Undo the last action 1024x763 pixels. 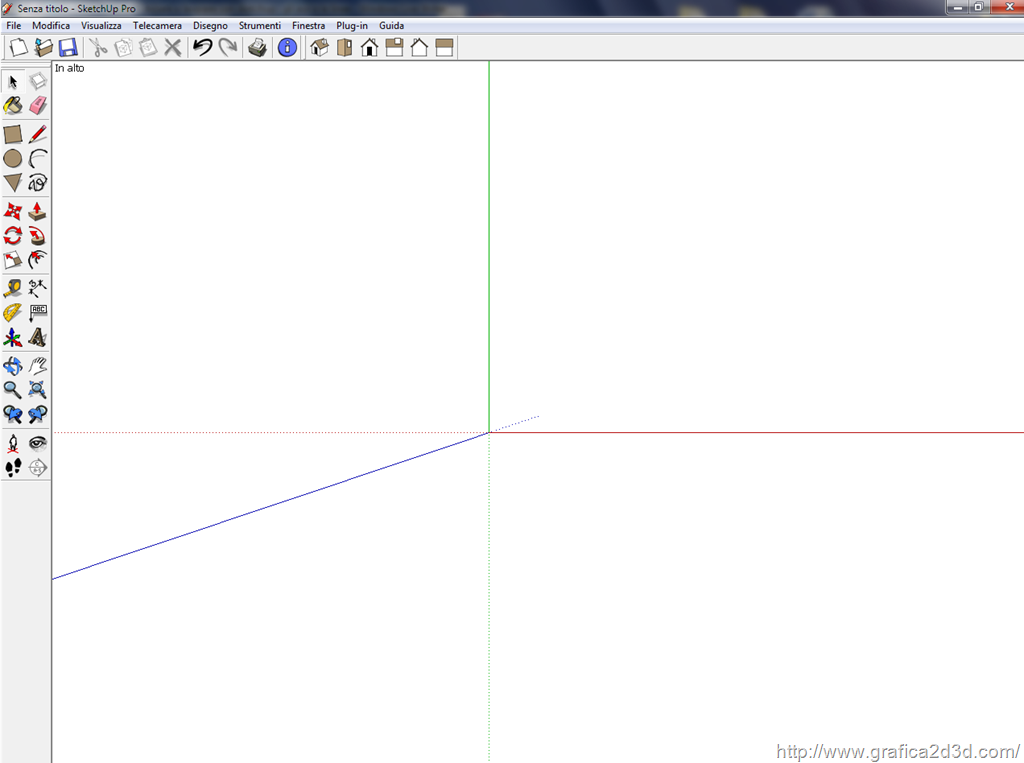[x=202, y=47]
